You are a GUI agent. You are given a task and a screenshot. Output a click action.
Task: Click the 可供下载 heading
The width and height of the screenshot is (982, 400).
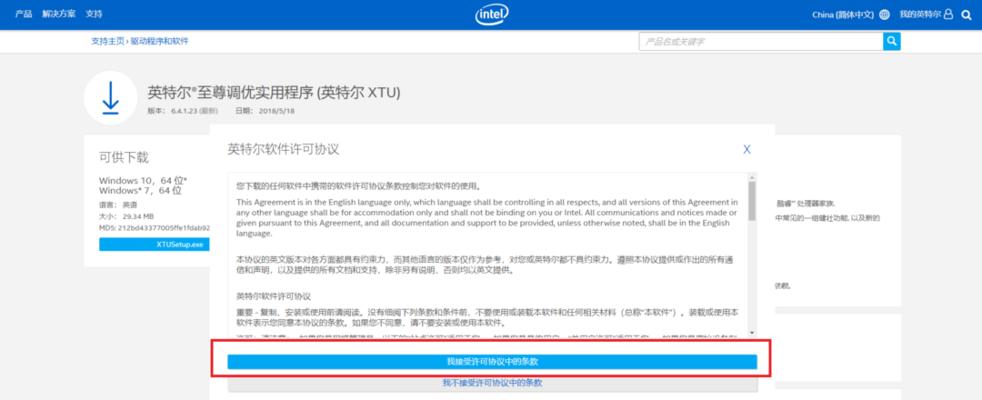point(123,157)
